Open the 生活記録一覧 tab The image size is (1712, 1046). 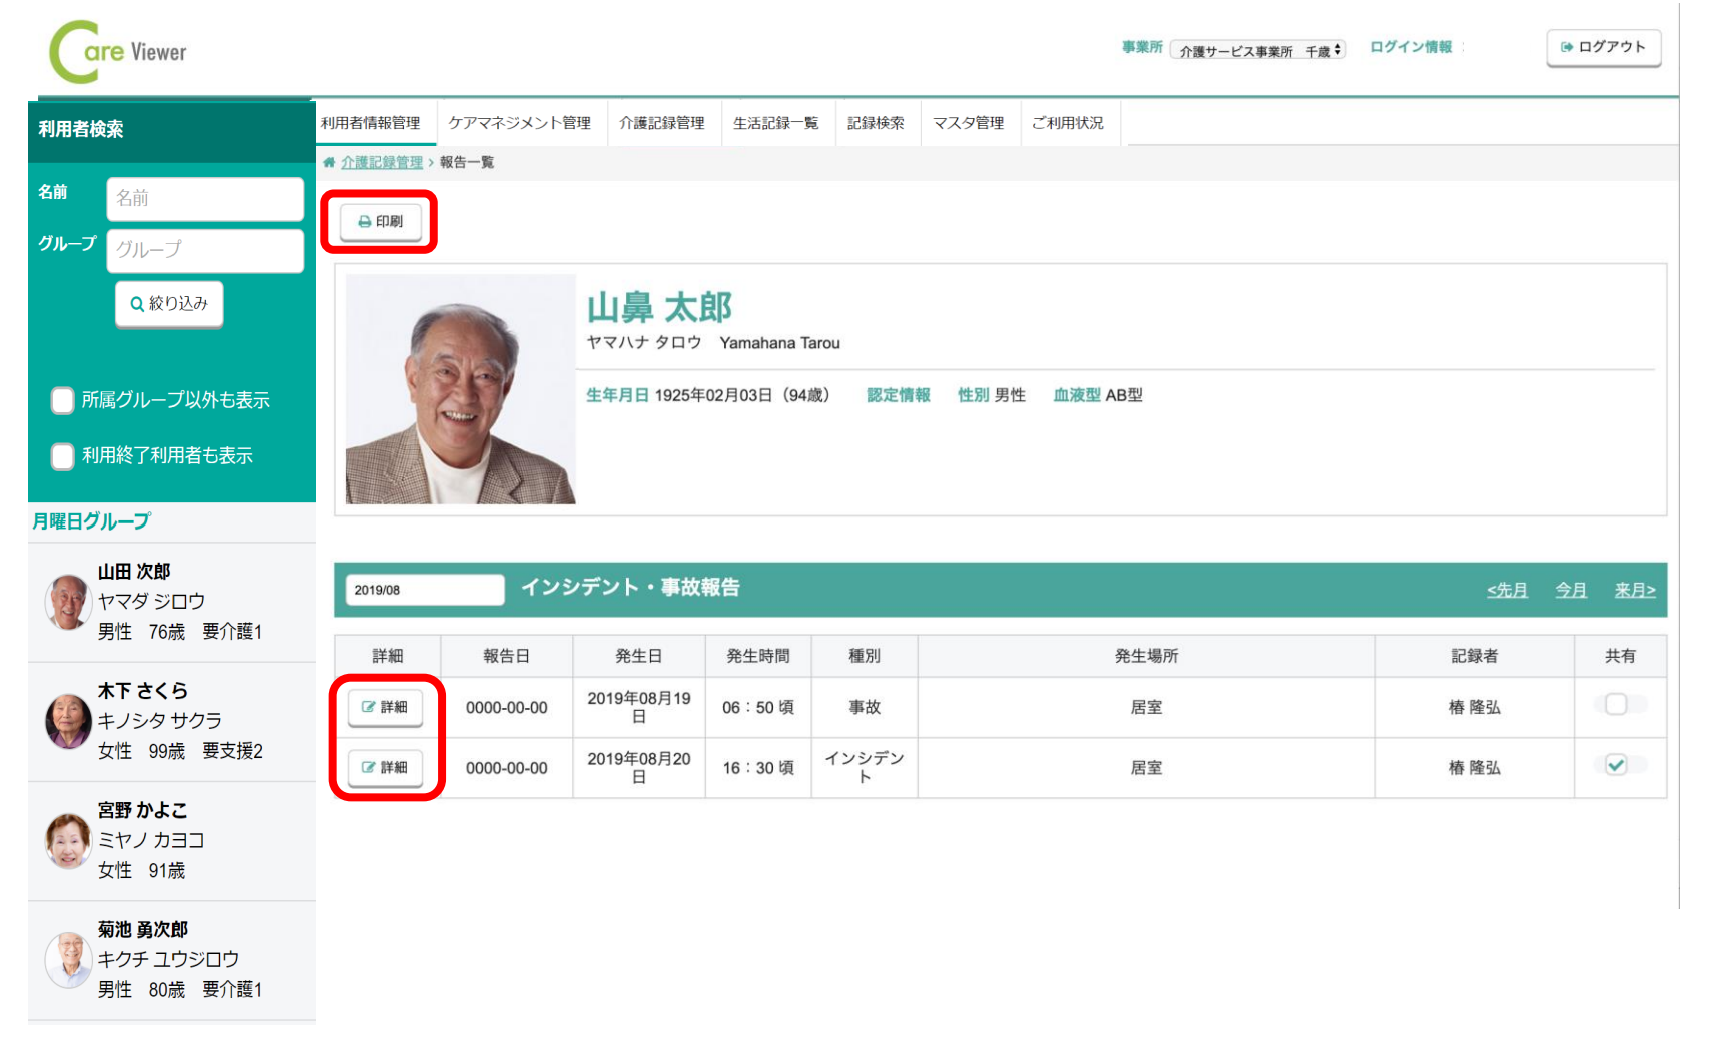[775, 123]
